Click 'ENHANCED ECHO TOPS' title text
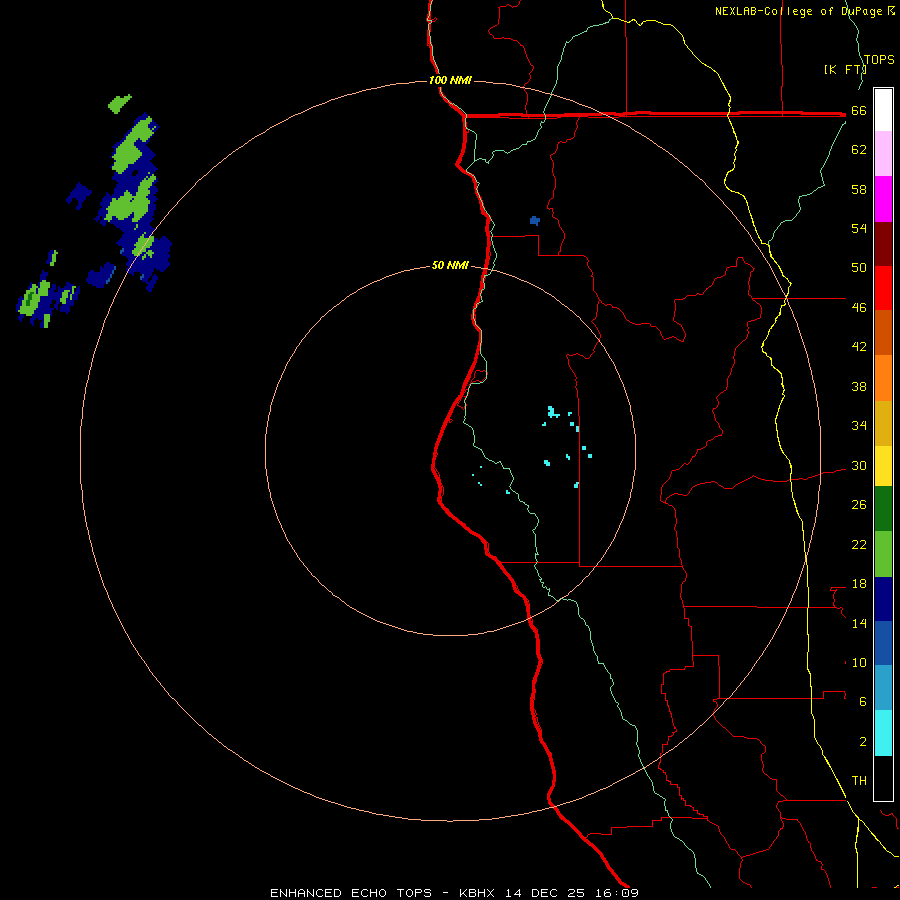The height and width of the screenshot is (900, 900). (351, 893)
